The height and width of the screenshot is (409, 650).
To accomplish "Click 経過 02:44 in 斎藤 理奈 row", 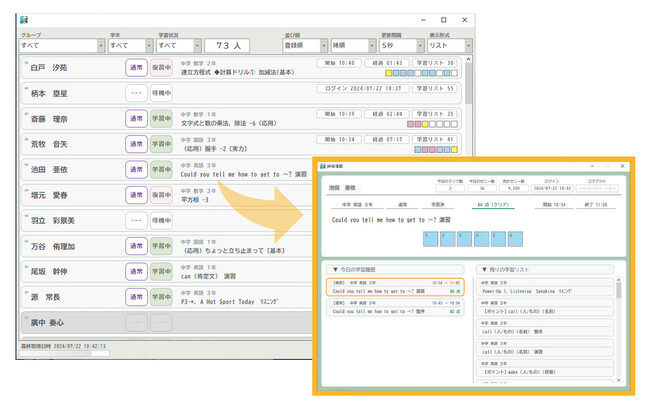I will 387,114.
